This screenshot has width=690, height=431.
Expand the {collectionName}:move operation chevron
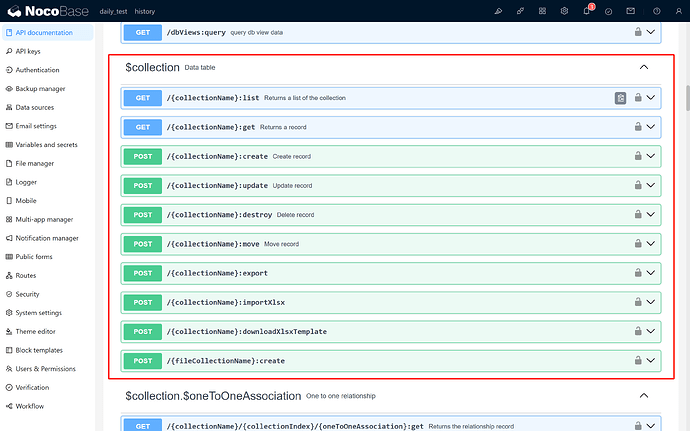point(651,243)
